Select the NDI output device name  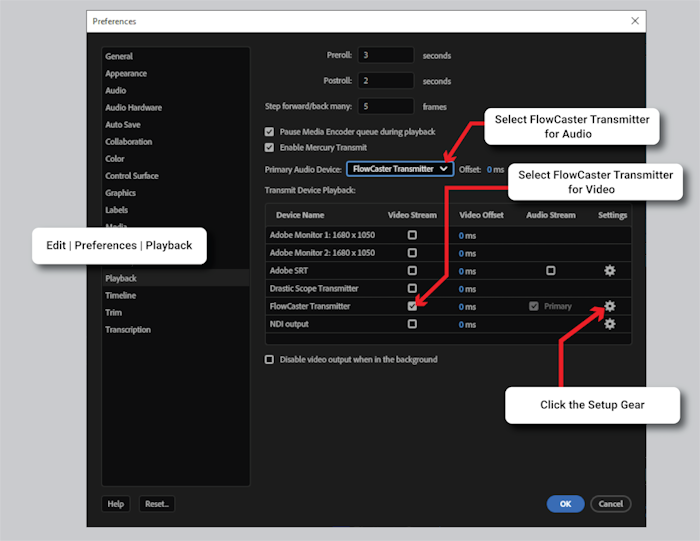point(289,324)
